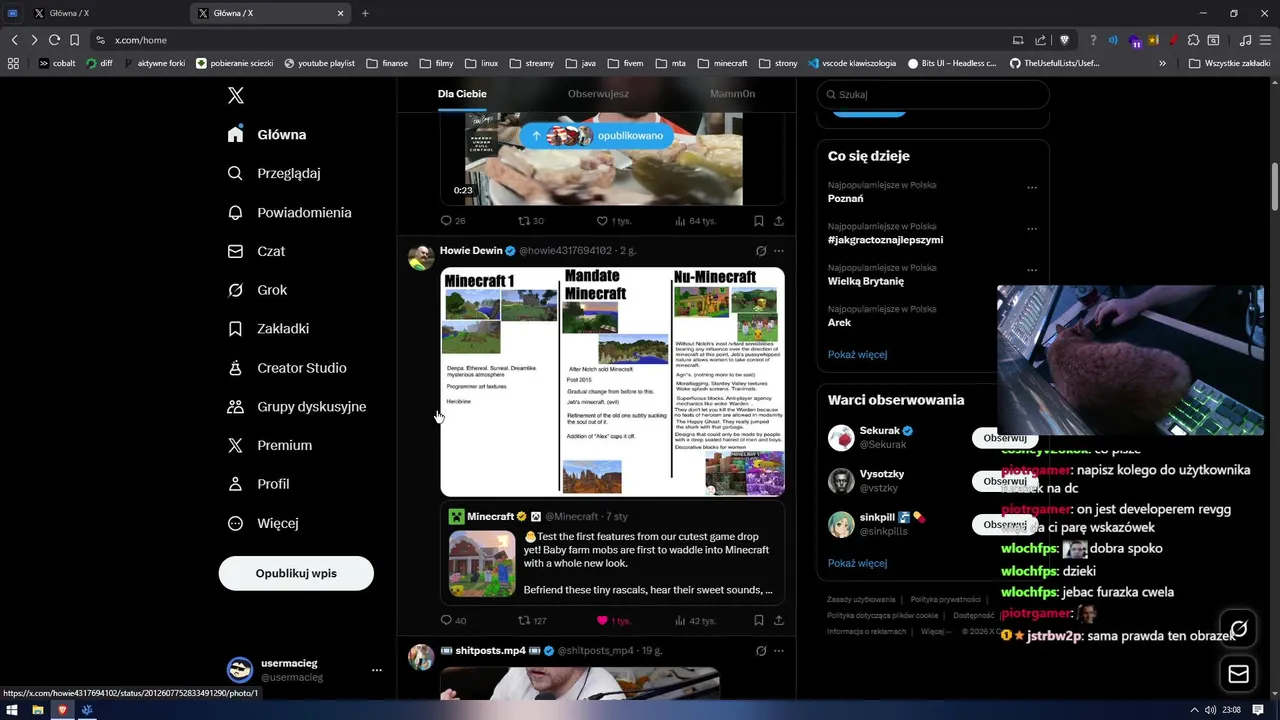Switch to the Dla Ciebie tab
Viewport: 1280px width, 720px height.
pos(462,94)
